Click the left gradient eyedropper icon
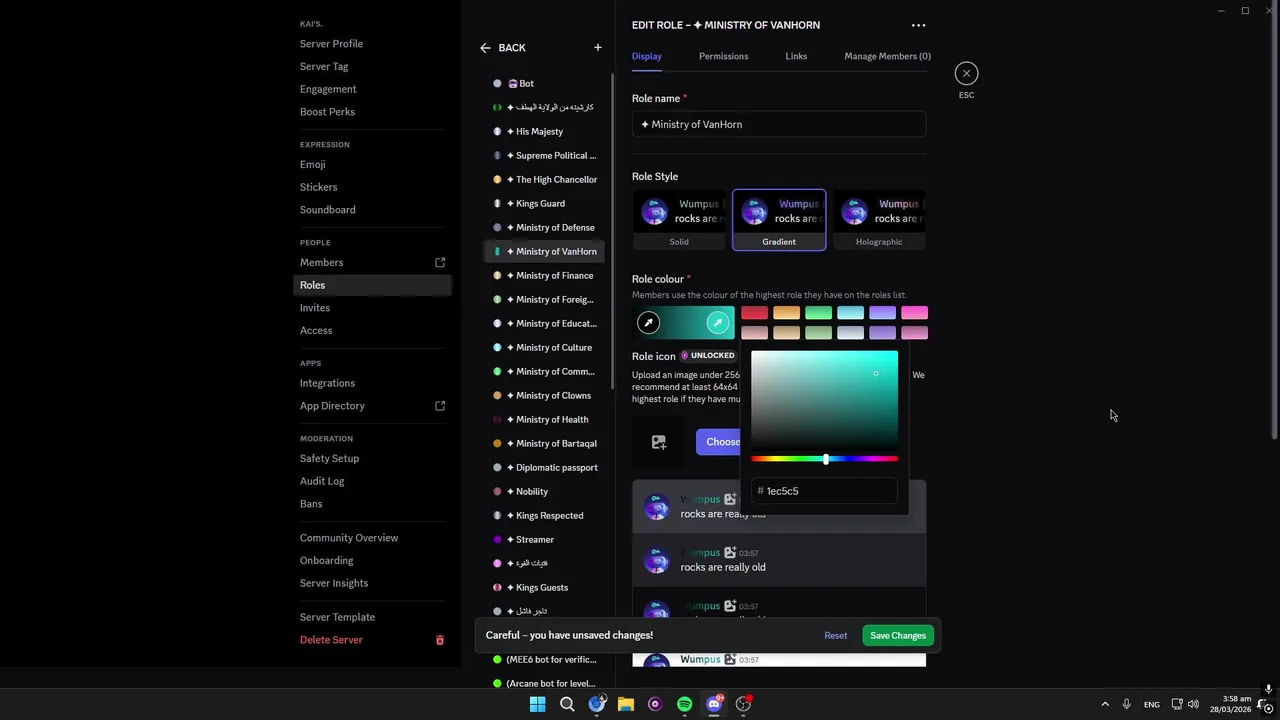The image size is (1280, 720). tap(649, 322)
